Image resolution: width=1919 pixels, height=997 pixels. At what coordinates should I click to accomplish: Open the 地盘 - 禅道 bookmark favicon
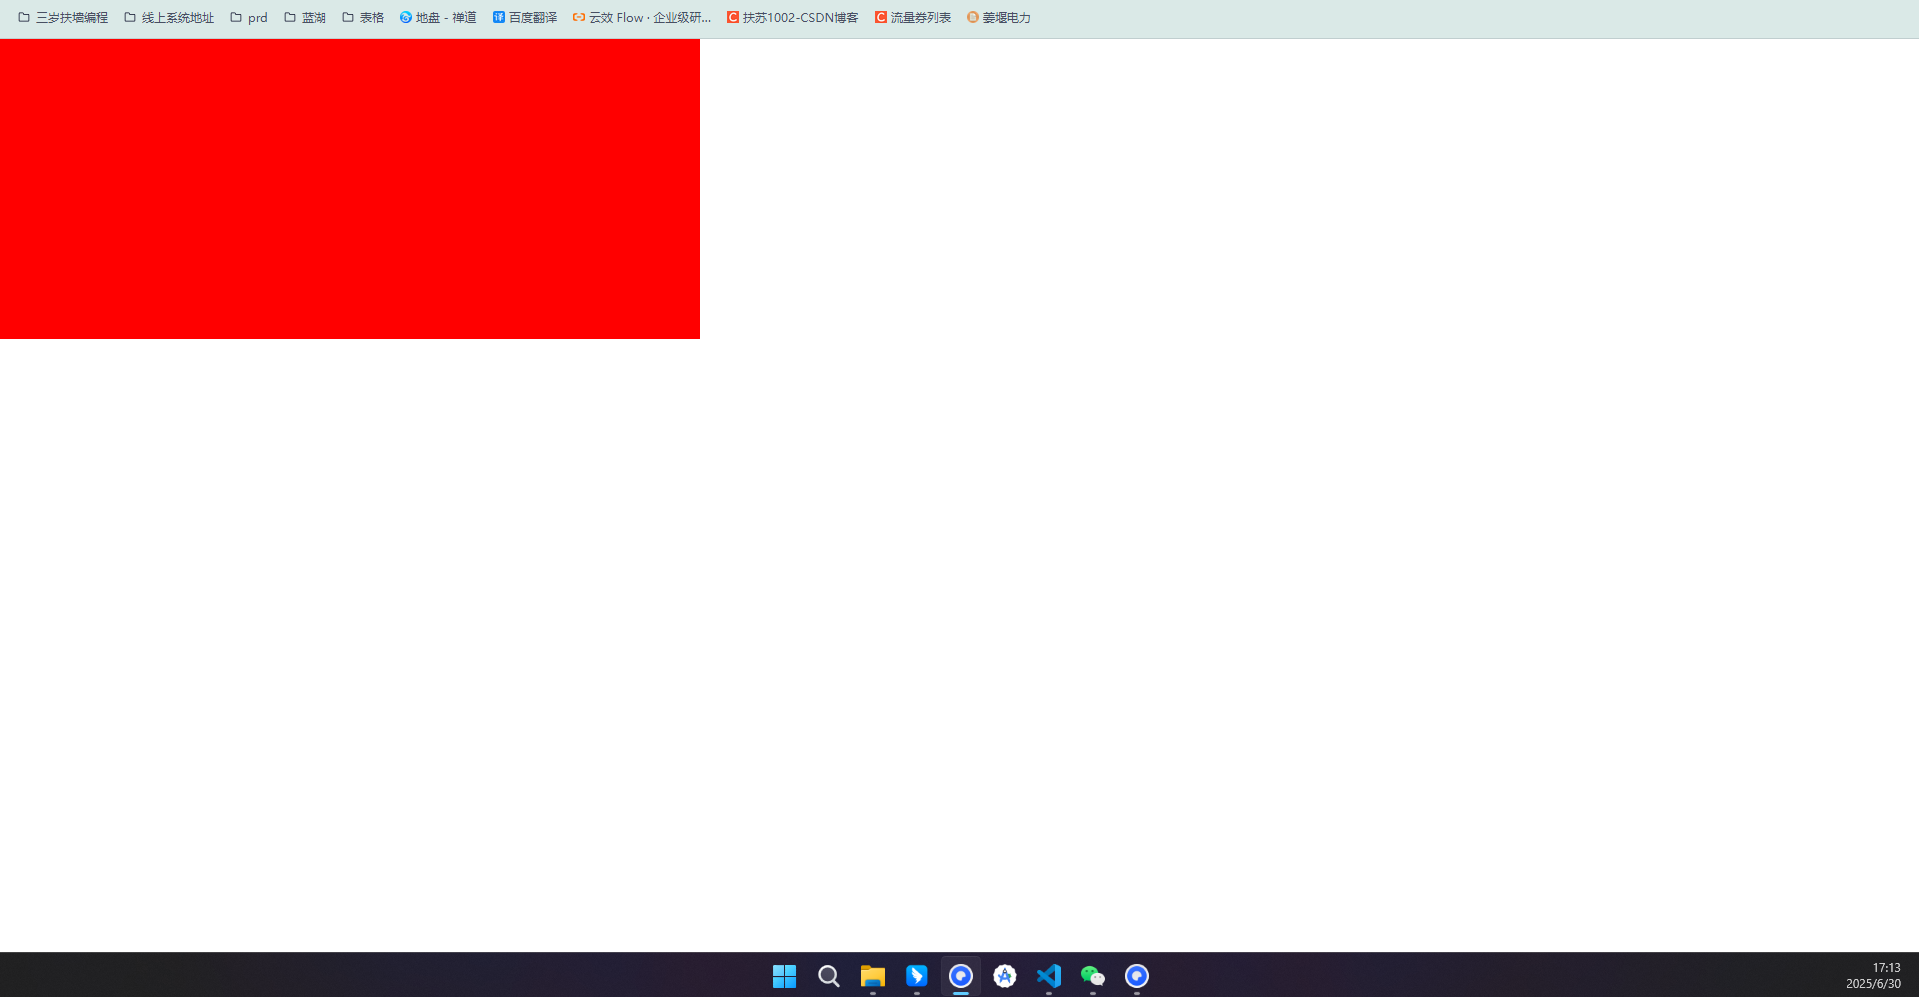click(x=405, y=17)
